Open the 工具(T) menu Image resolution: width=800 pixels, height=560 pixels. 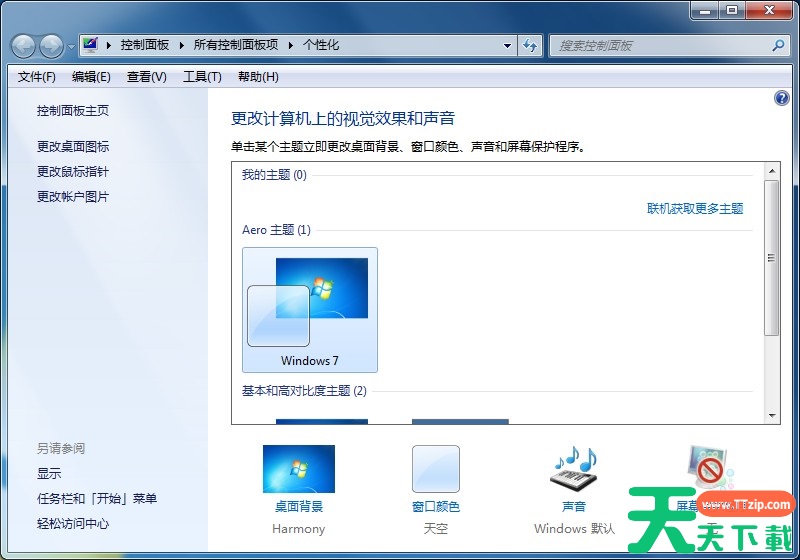click(203, 77)
